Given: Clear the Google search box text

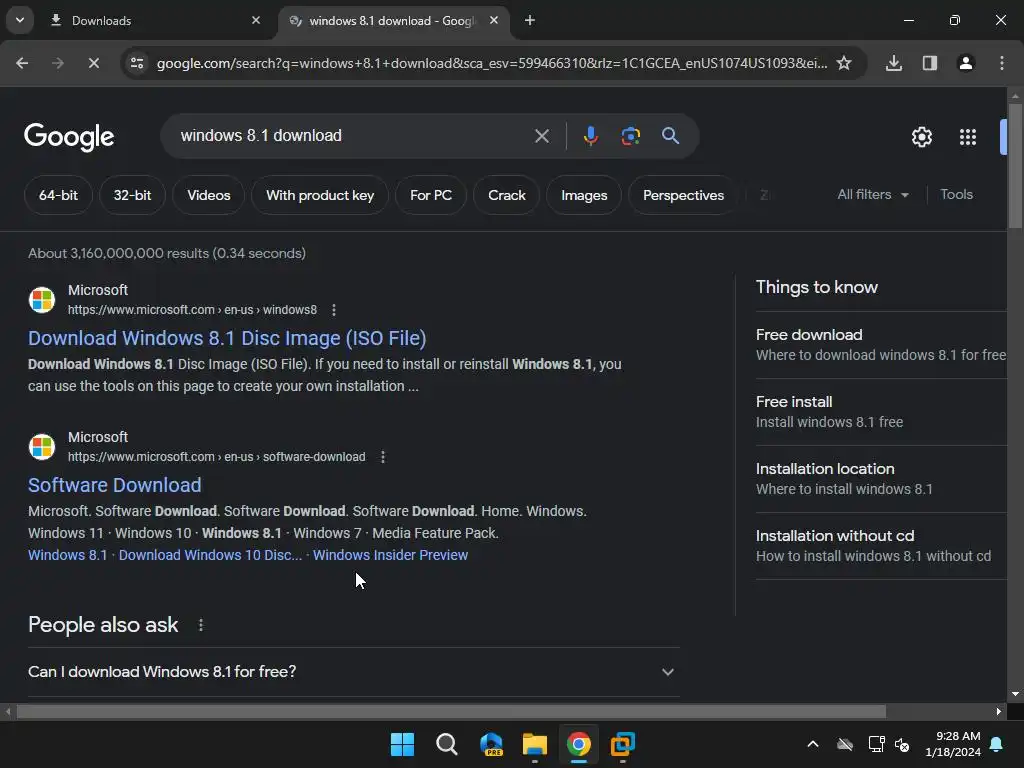Looking at the screenshot, I should pyautogui.click(x=541, y=136).
